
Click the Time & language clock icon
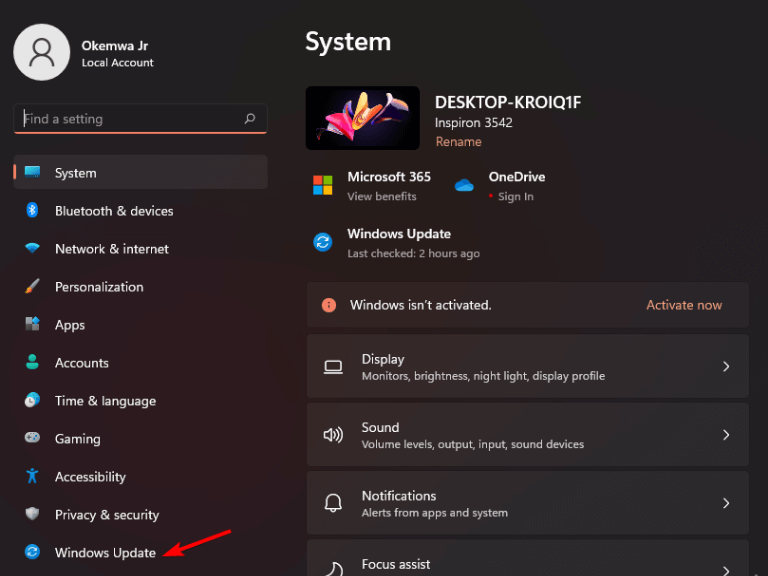[32, 400]
